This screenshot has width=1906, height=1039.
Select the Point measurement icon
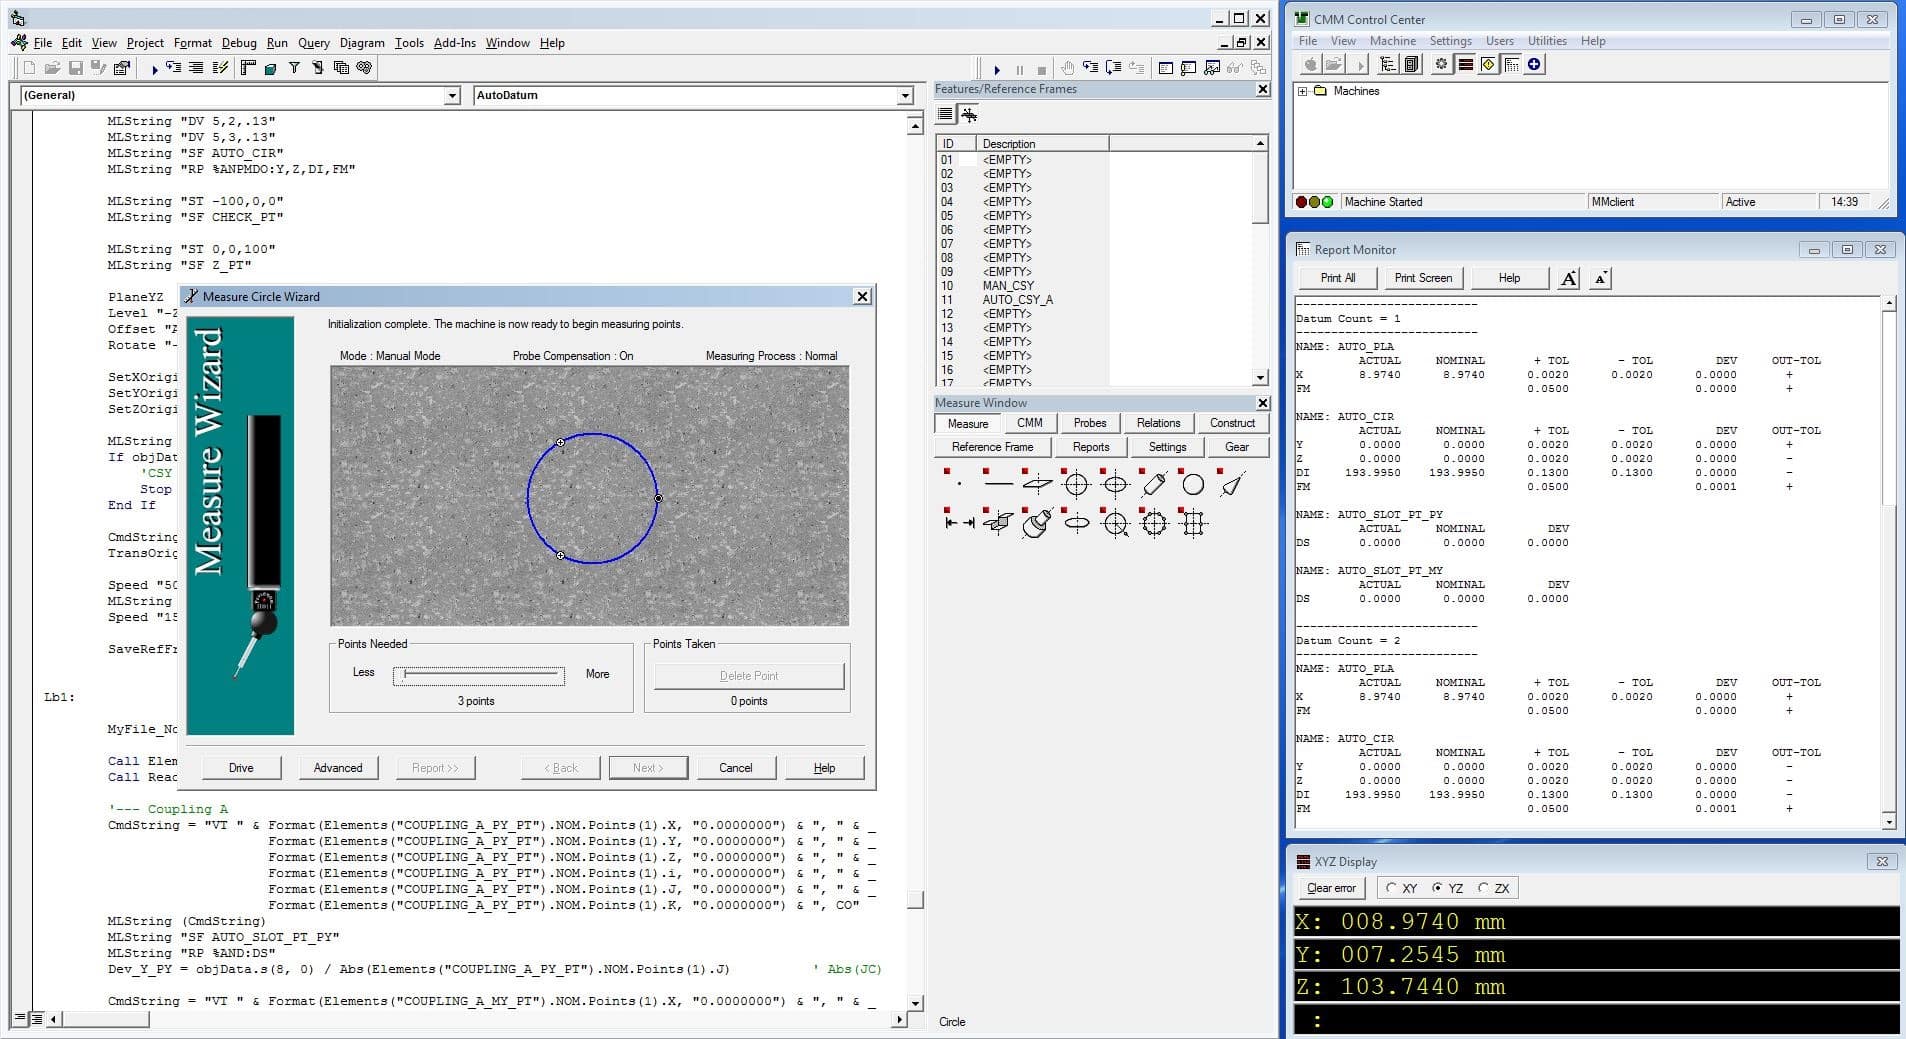click(960, 483)
